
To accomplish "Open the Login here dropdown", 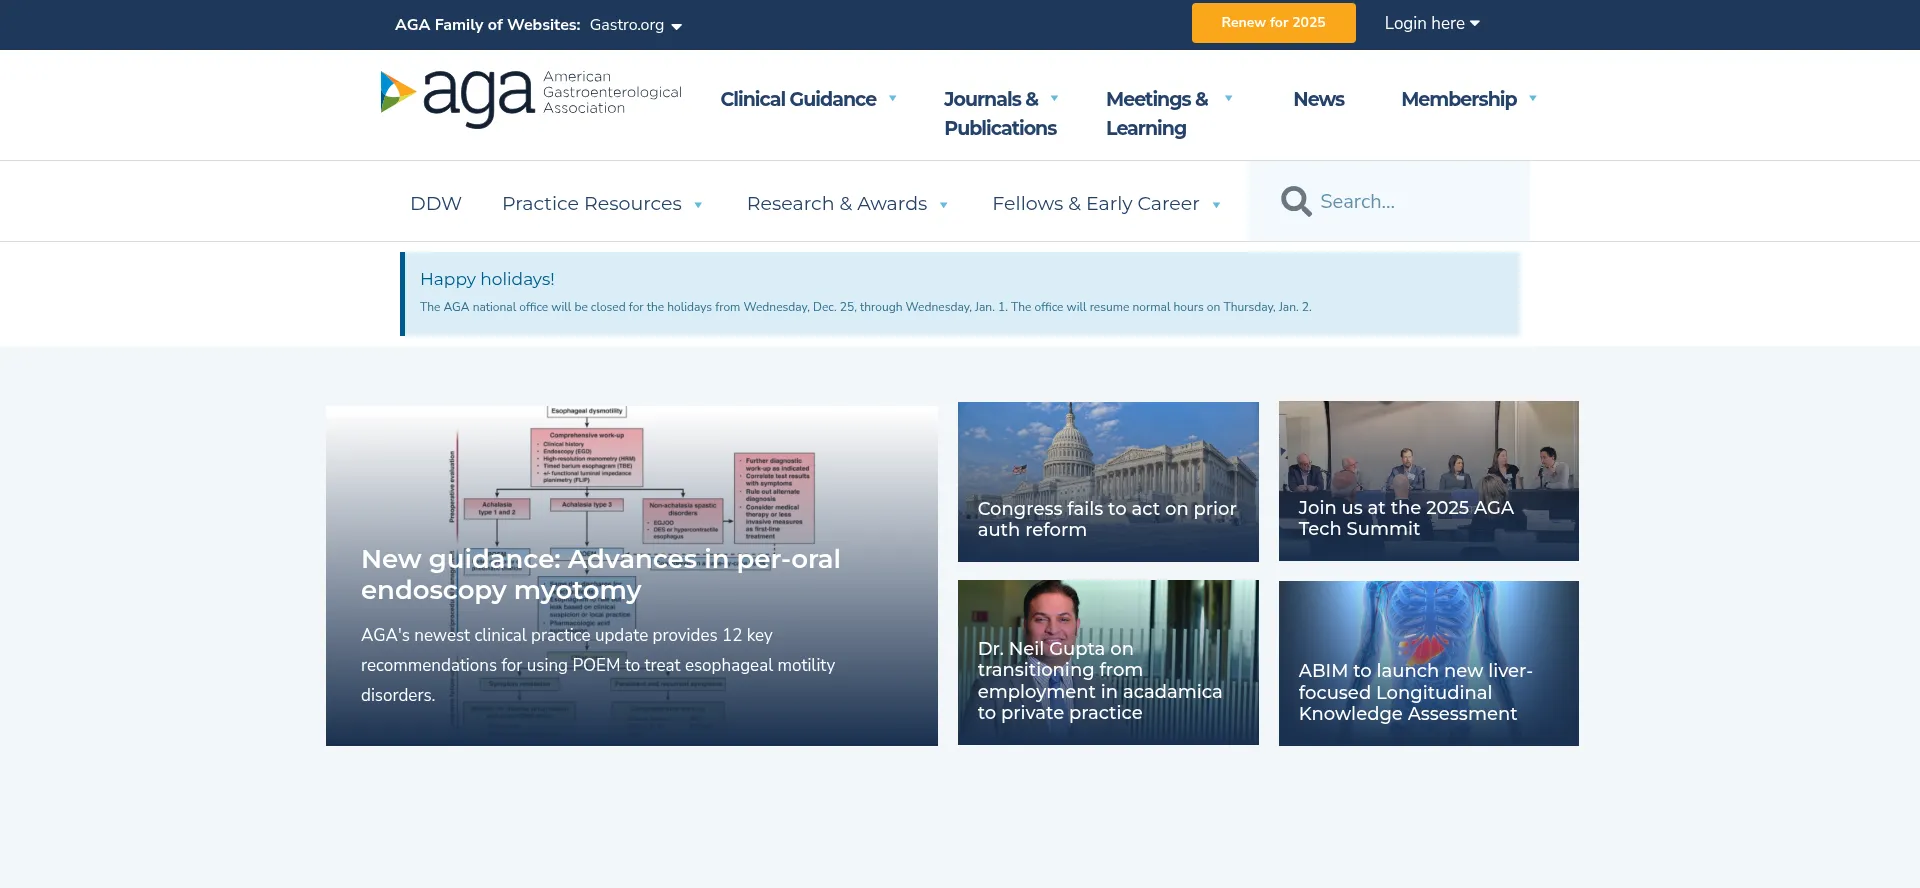I will coord(1431,23).
